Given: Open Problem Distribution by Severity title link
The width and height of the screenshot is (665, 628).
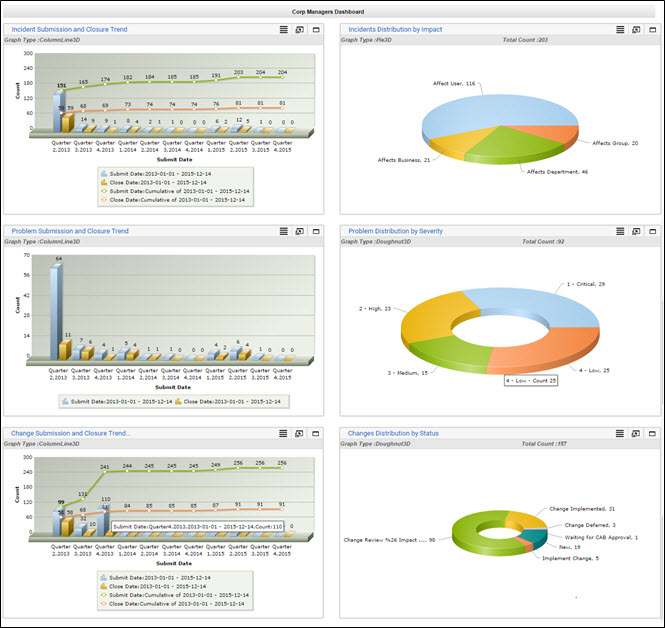Looking at the screenshot, I should tap(394, 231).
